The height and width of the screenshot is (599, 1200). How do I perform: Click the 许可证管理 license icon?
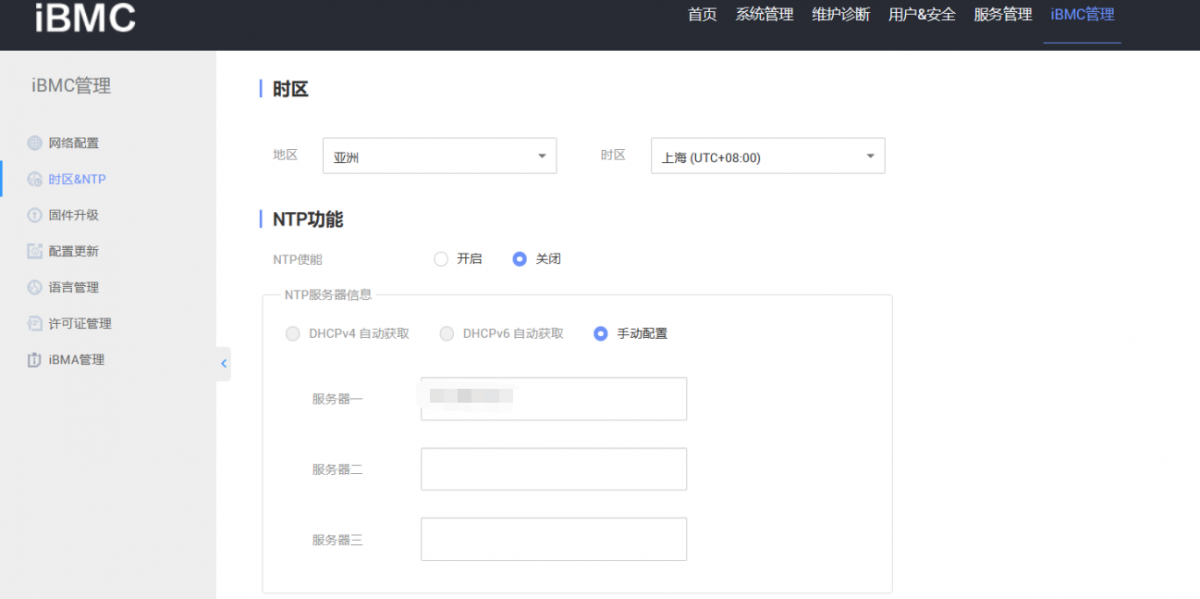35,323
